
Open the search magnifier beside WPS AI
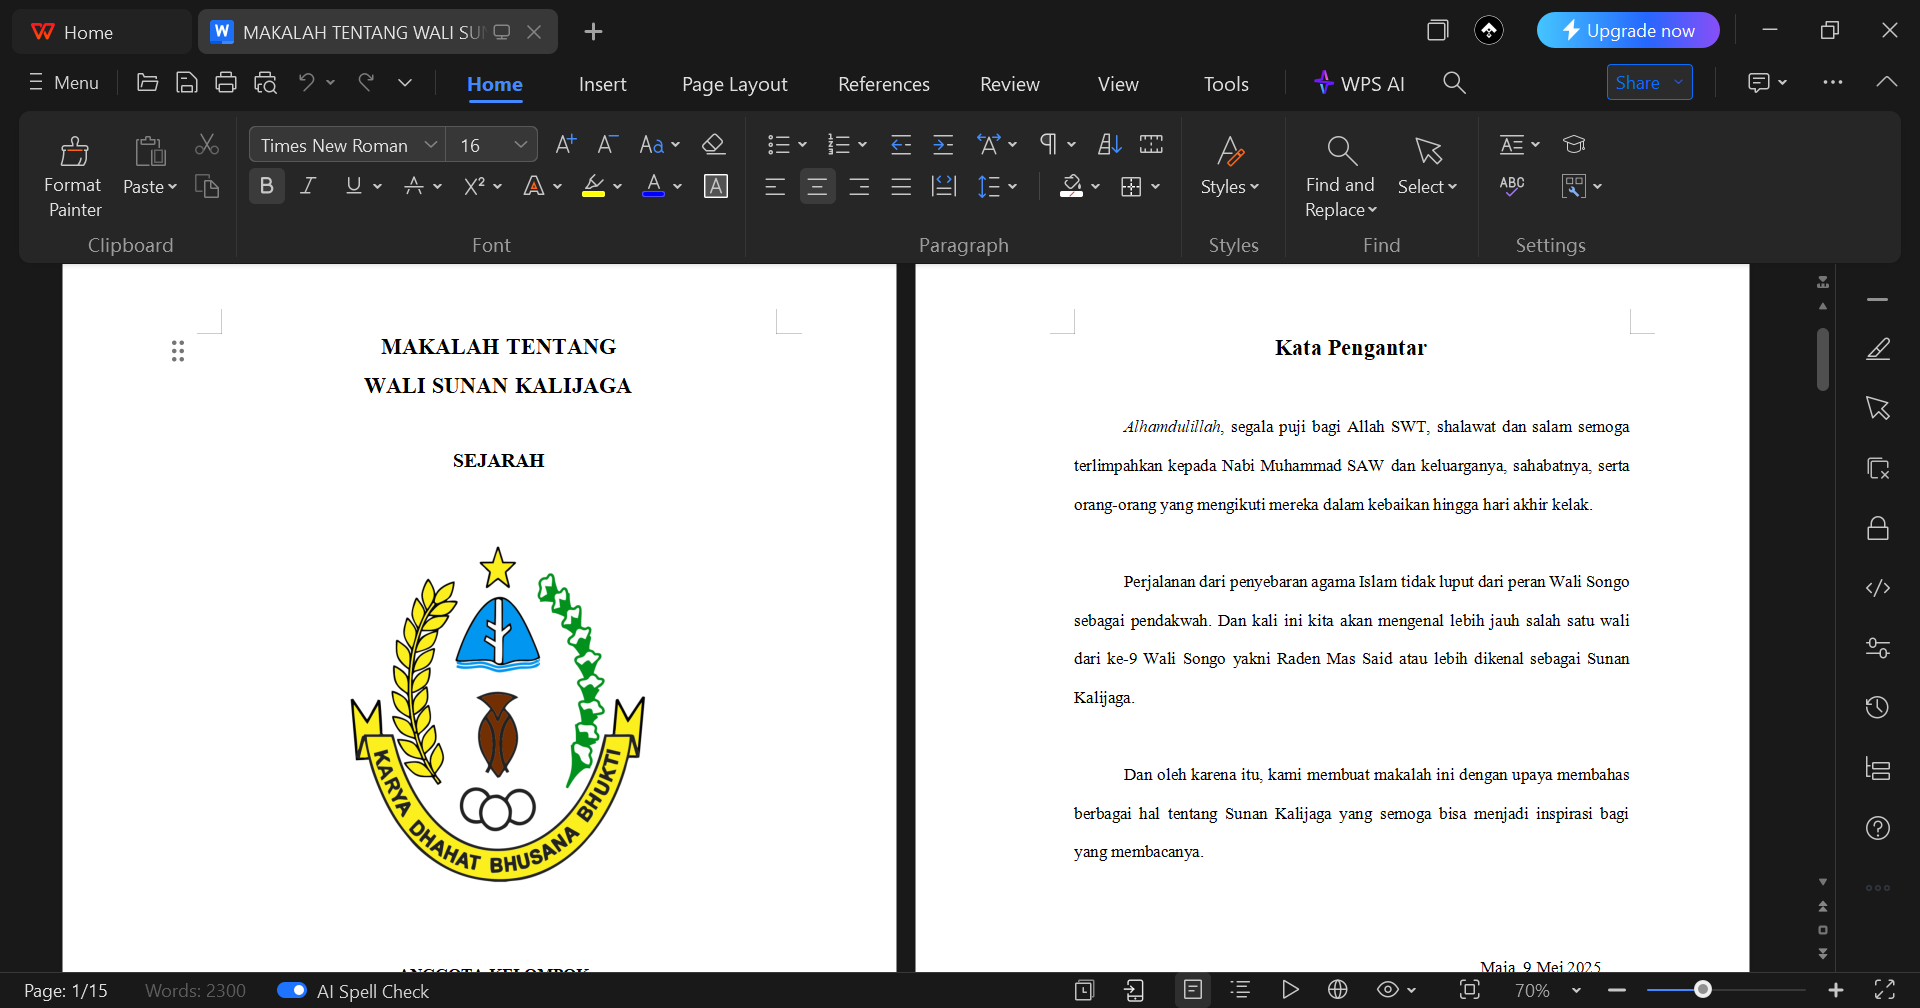coord(1454,83)
